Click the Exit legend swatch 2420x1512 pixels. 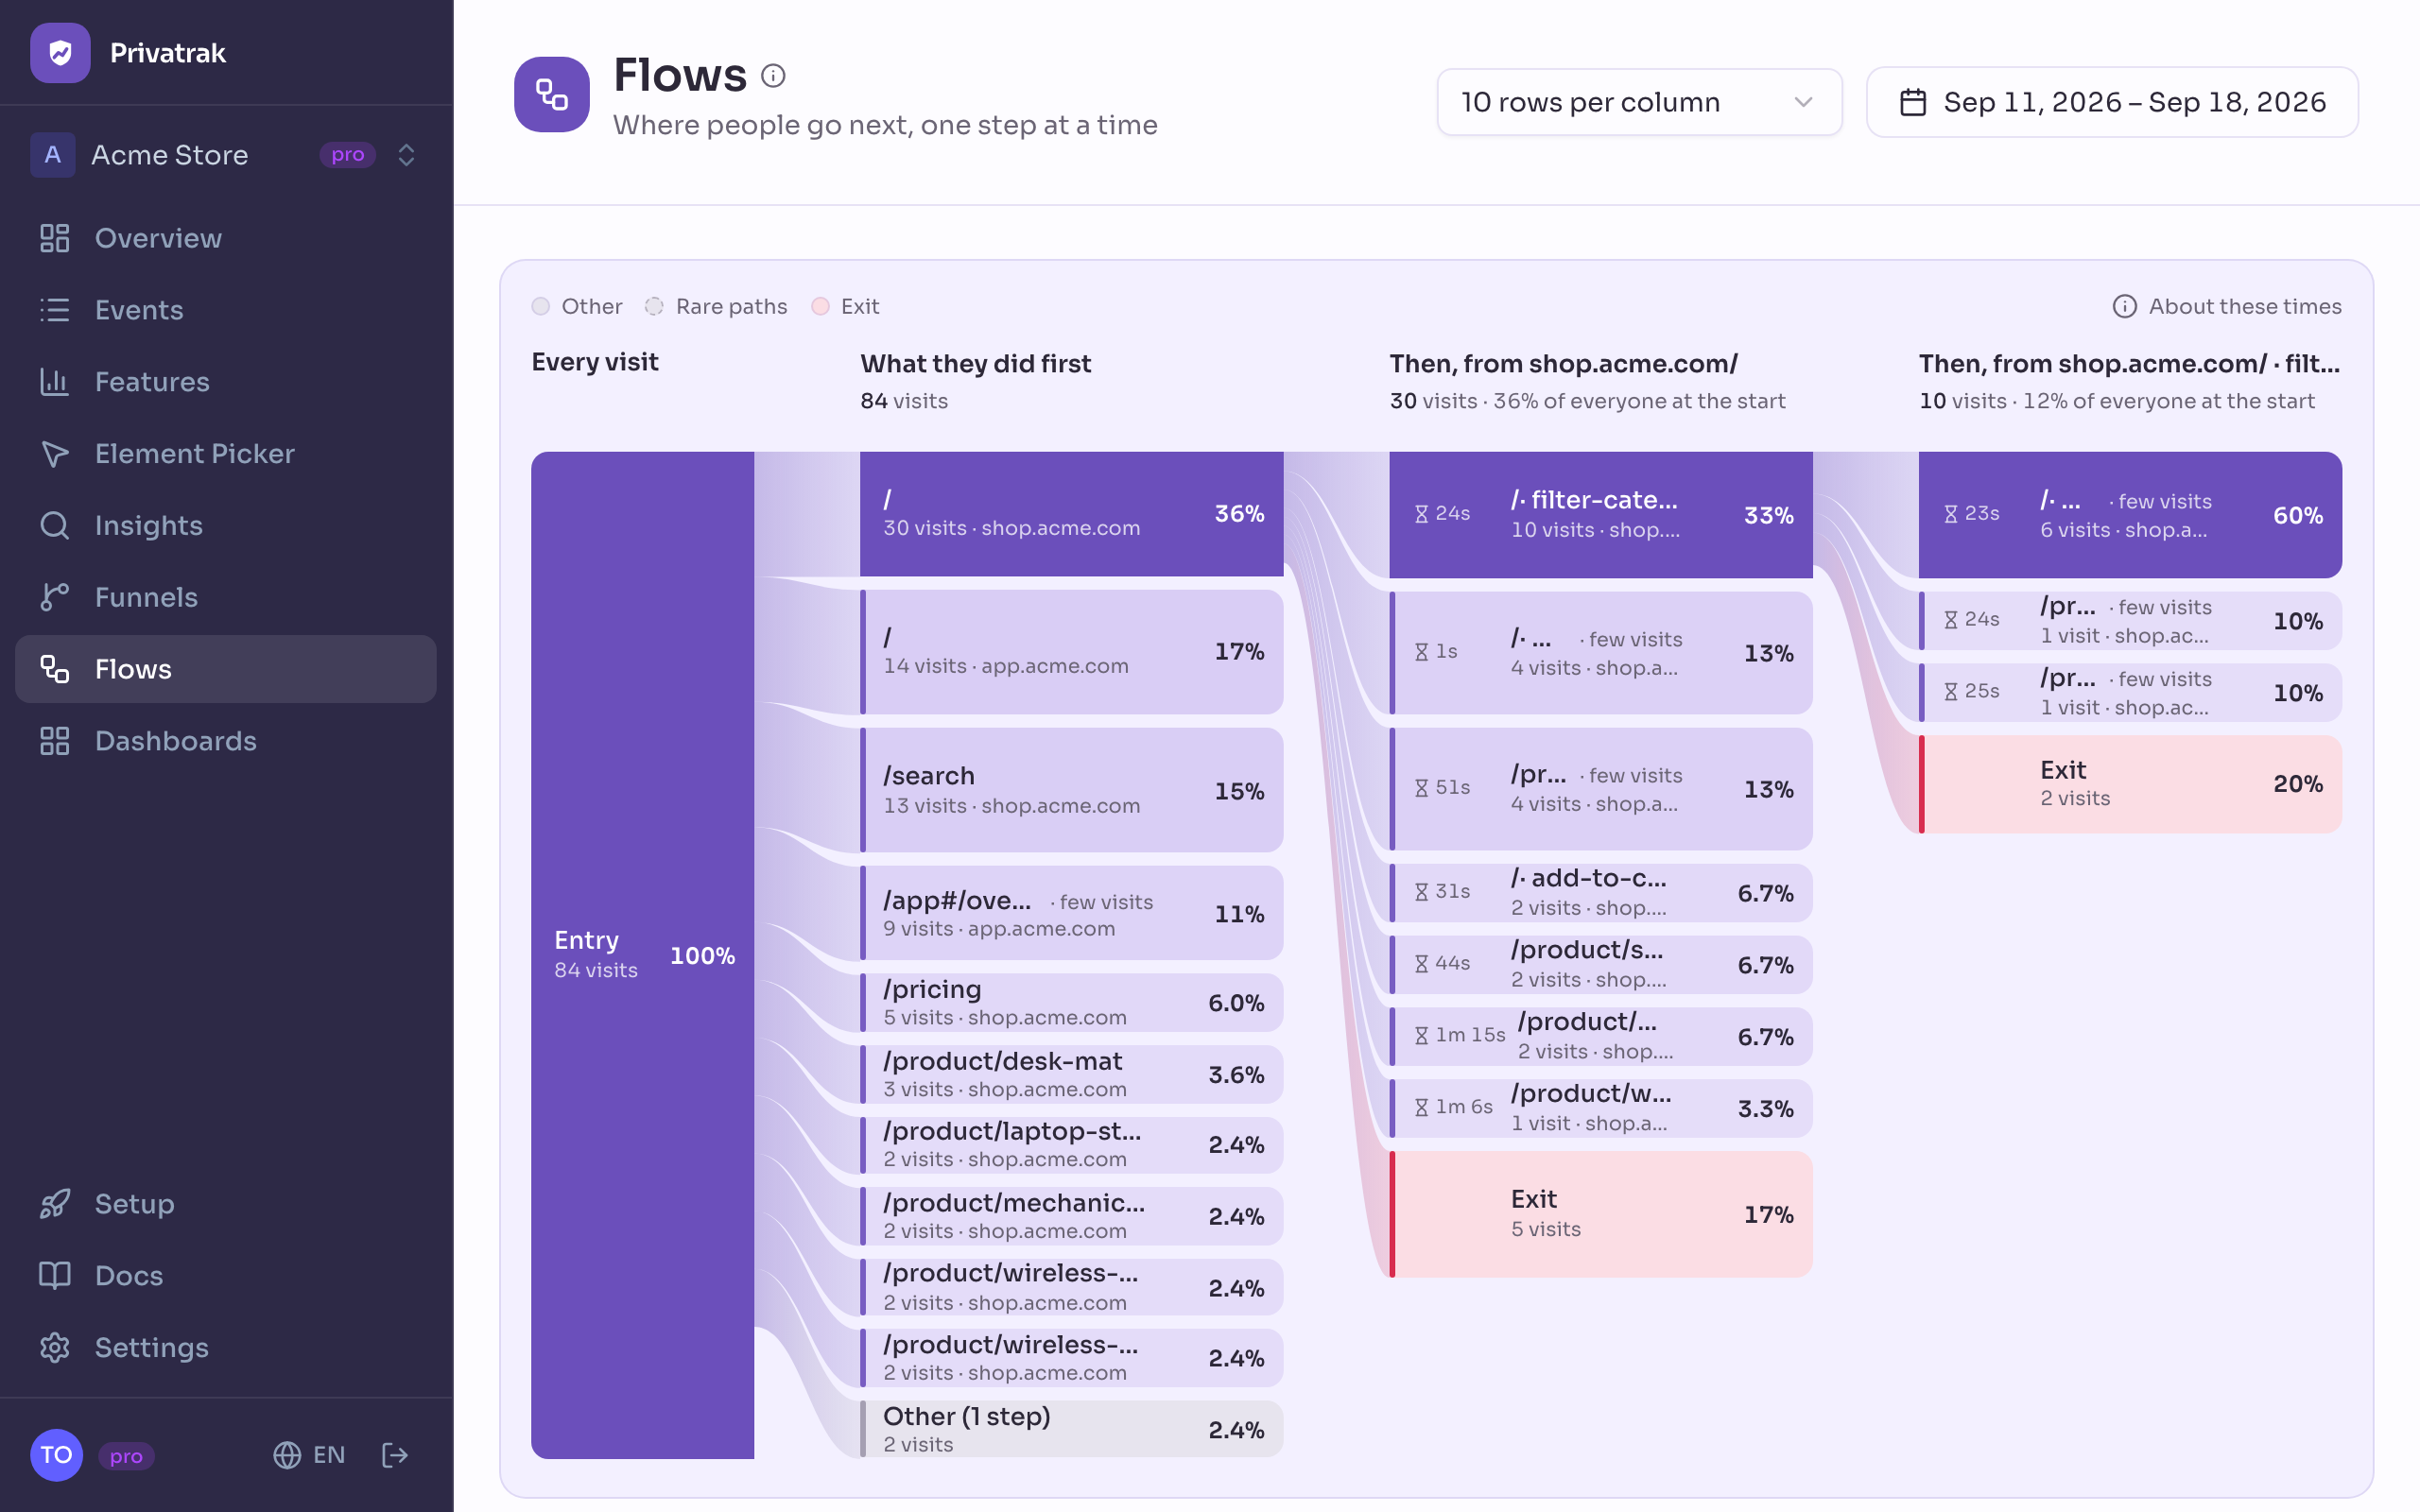tap(820, 306)
